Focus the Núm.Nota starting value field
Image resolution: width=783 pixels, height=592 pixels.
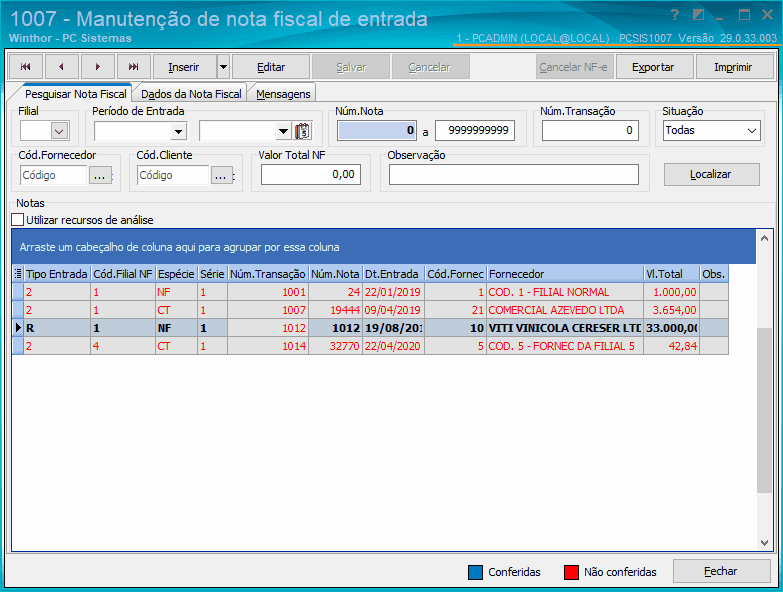[x=377, y=131]
